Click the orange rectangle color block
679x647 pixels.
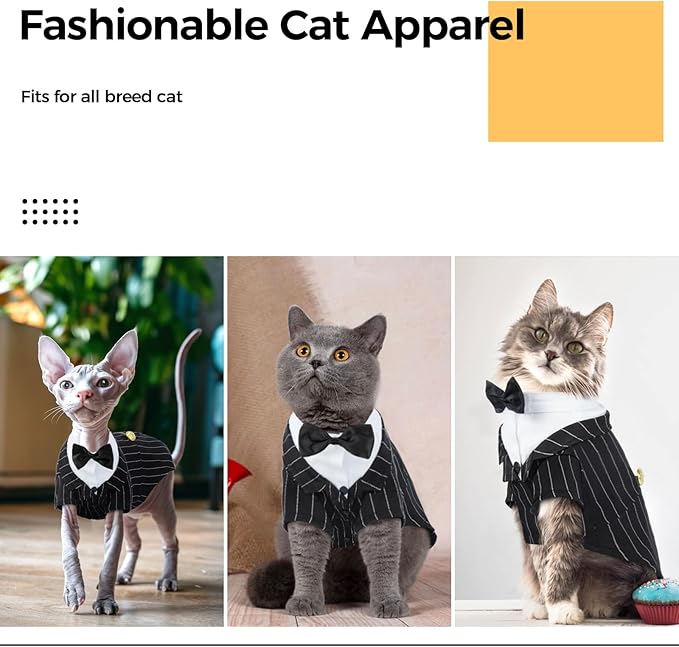point(576,71)
